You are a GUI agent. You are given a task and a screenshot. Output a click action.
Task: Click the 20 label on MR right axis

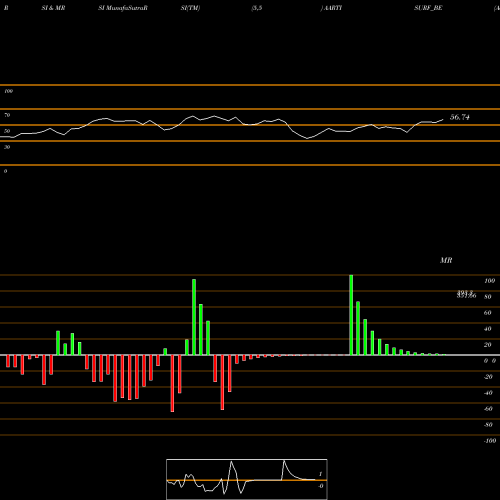488,345
